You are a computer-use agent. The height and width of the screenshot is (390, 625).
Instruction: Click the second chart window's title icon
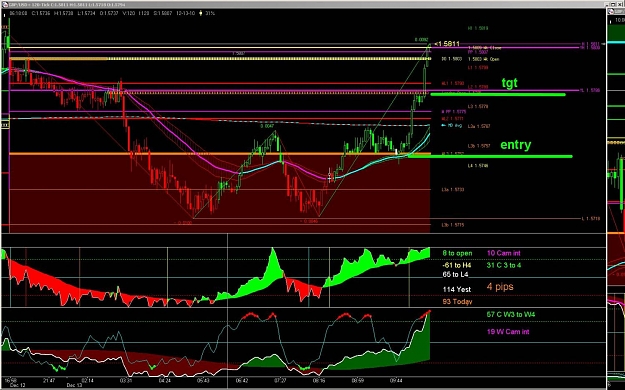coord(611,11)
